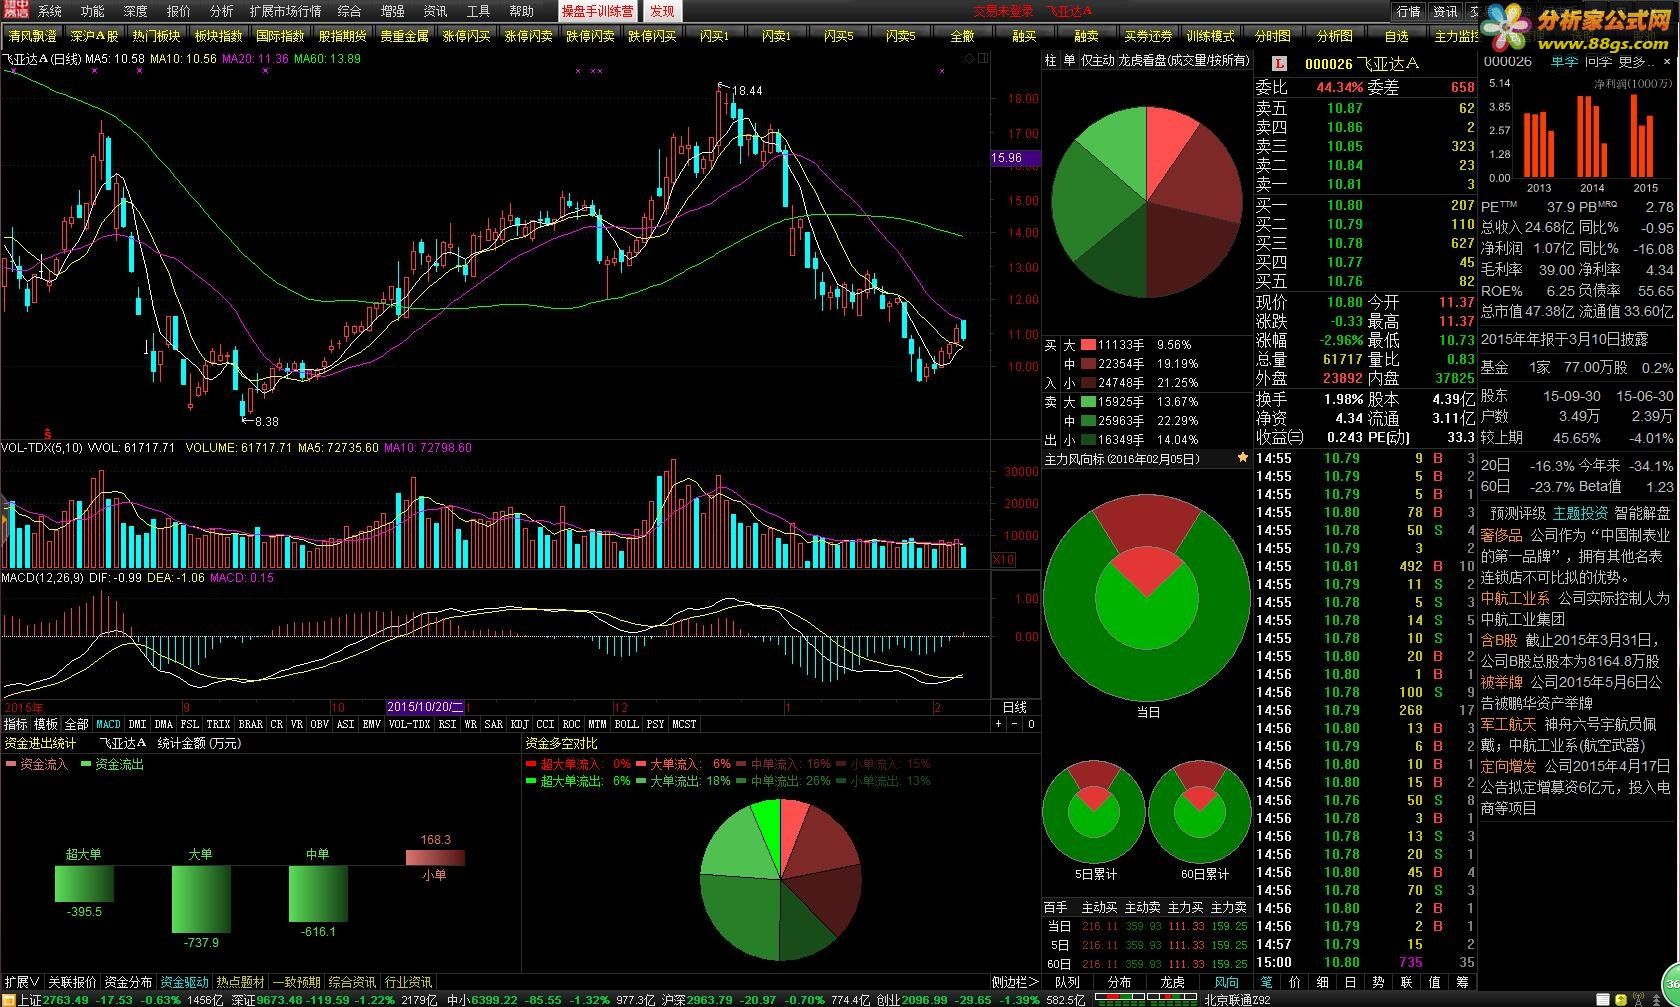Open the 中航工业系 topic link
The width and height of the screenshot is (1680, 1007).
click(x=1515, y=598)
